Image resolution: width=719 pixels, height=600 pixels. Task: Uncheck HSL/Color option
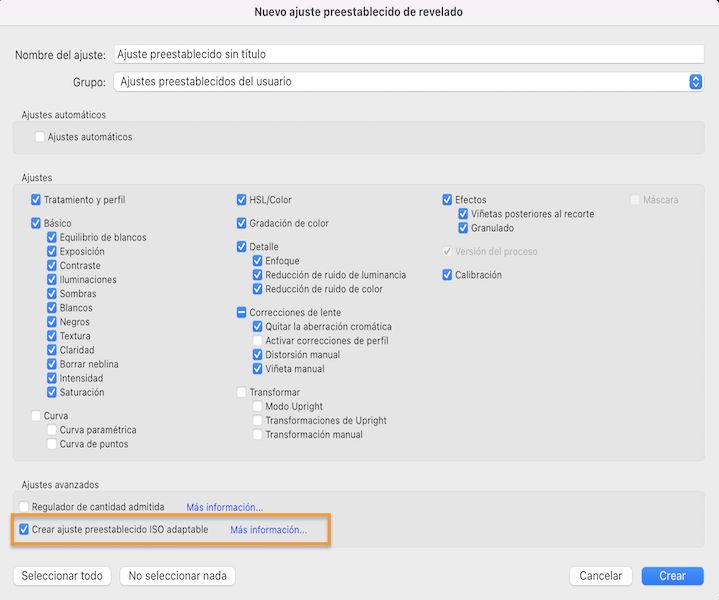pyautogui.click(x=242, y=200)
